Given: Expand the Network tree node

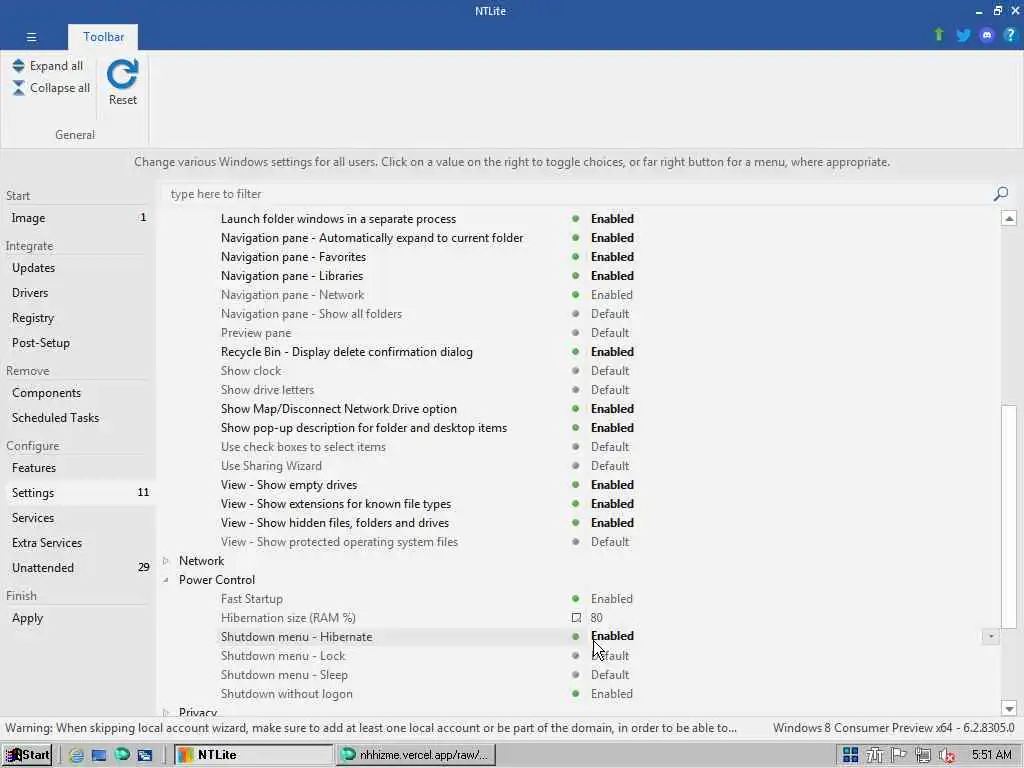Looking at the screenshot, I should (x=166, y=560).
